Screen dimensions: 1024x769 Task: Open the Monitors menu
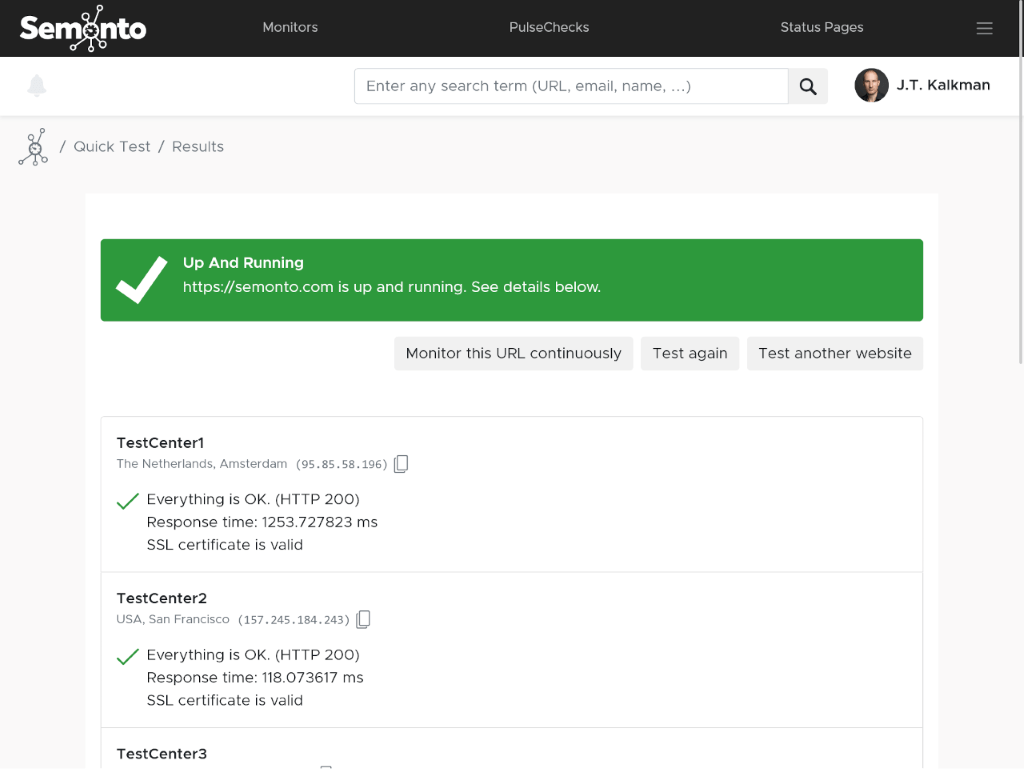[290, 27]
